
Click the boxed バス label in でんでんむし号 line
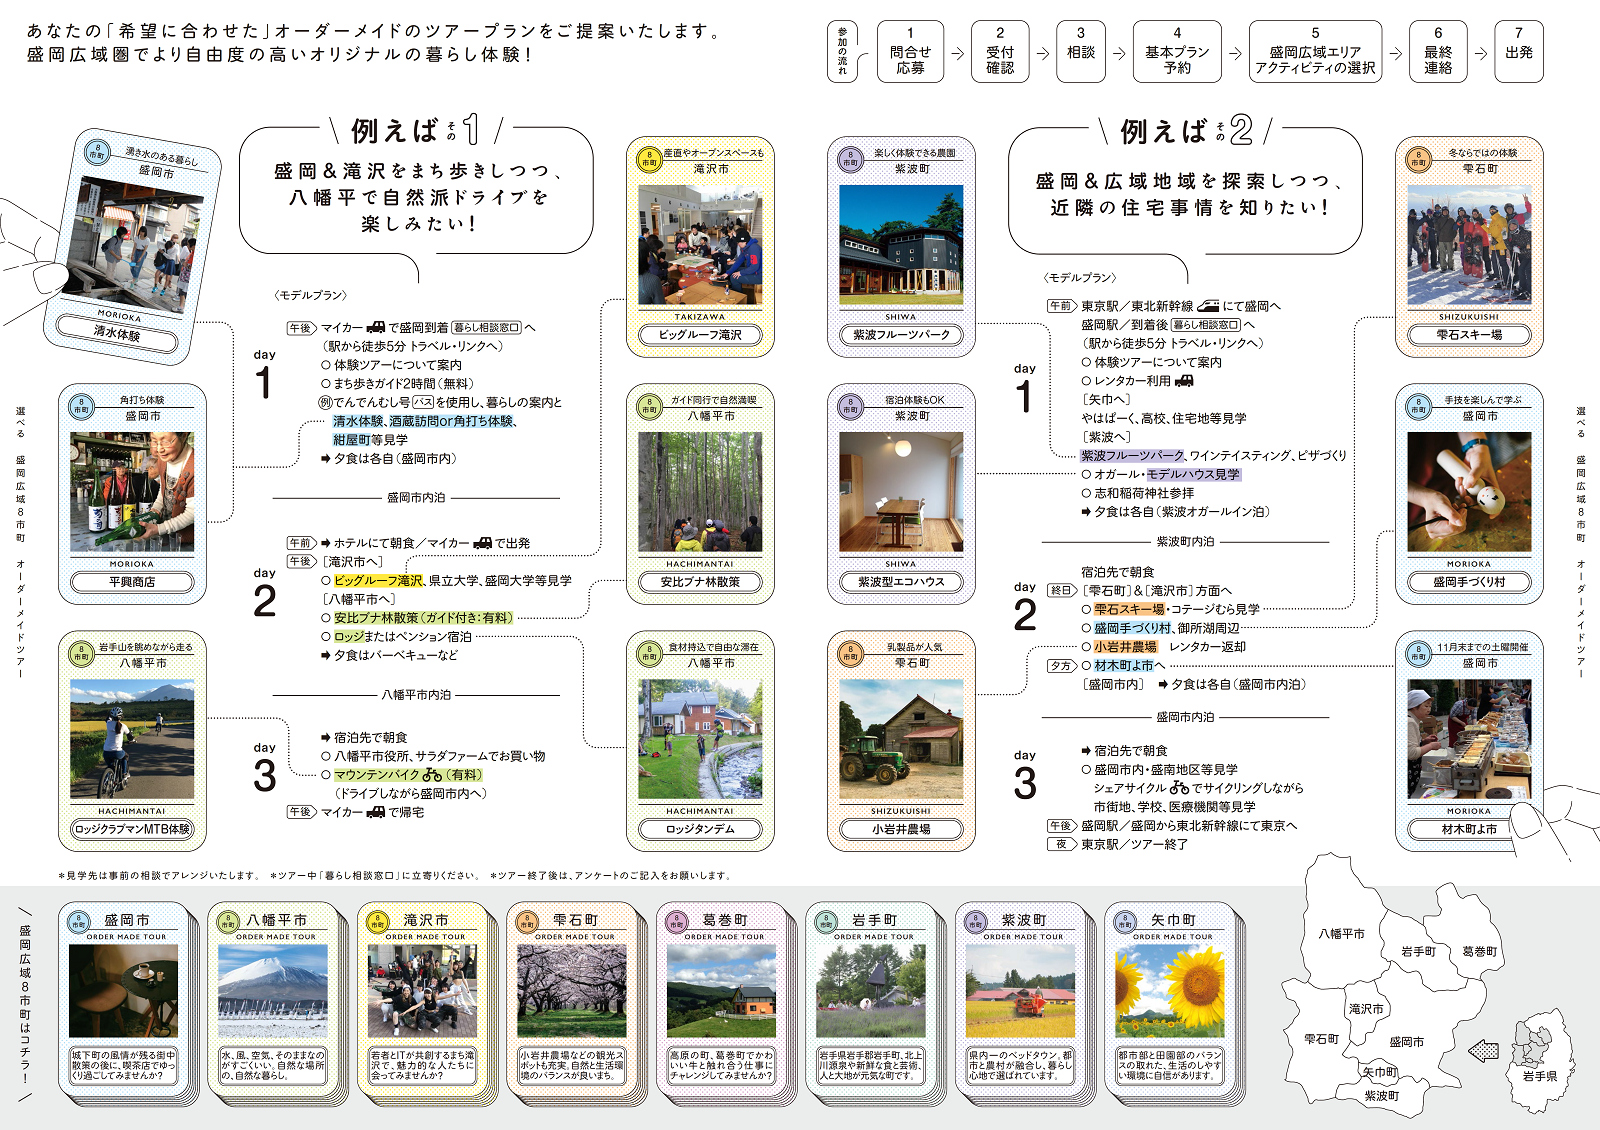[423, 402]
